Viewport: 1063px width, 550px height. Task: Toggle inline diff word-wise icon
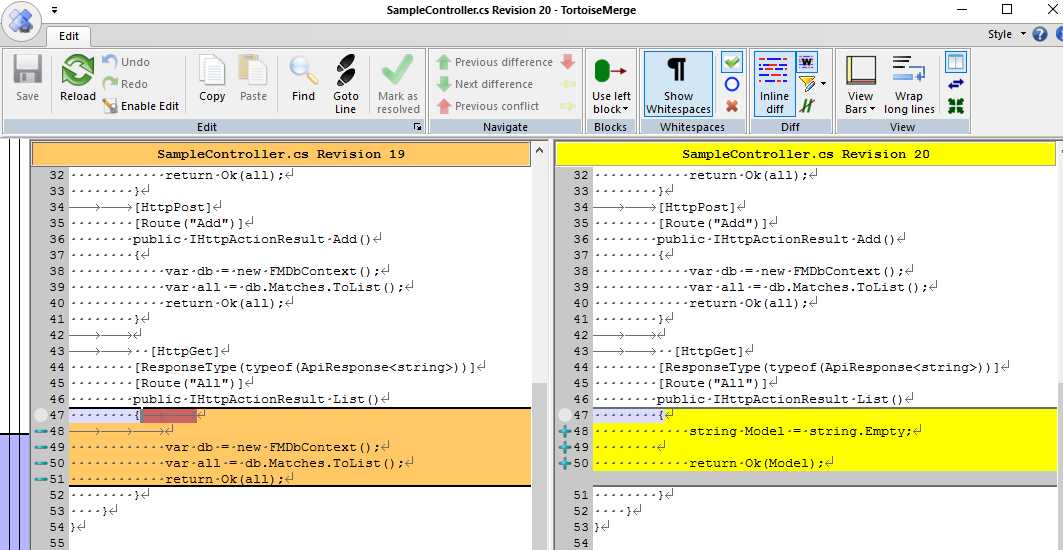click(807, 62)
